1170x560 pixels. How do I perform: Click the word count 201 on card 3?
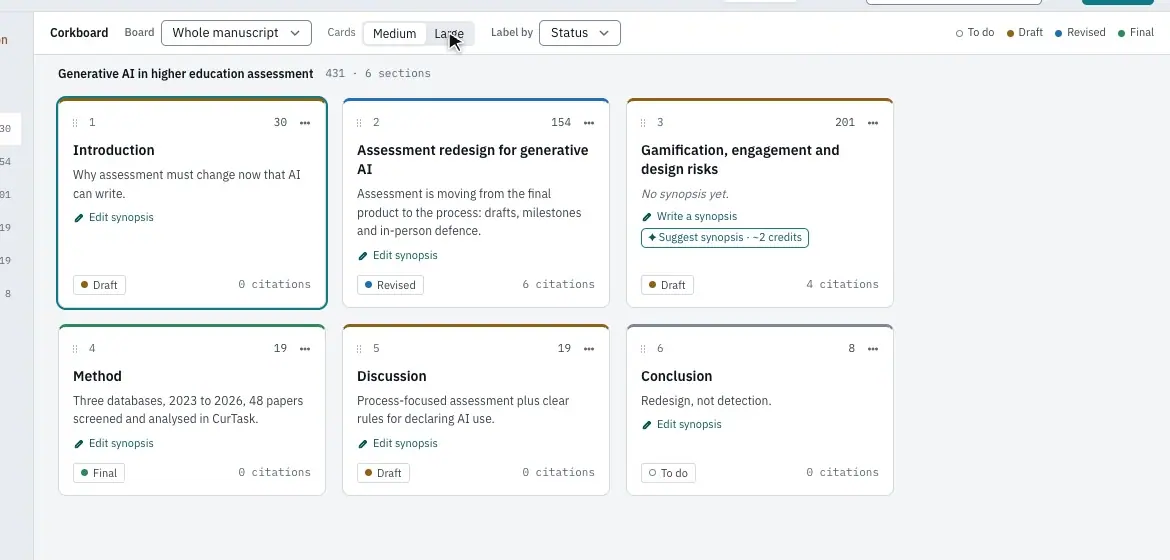[x=845, y=122]
